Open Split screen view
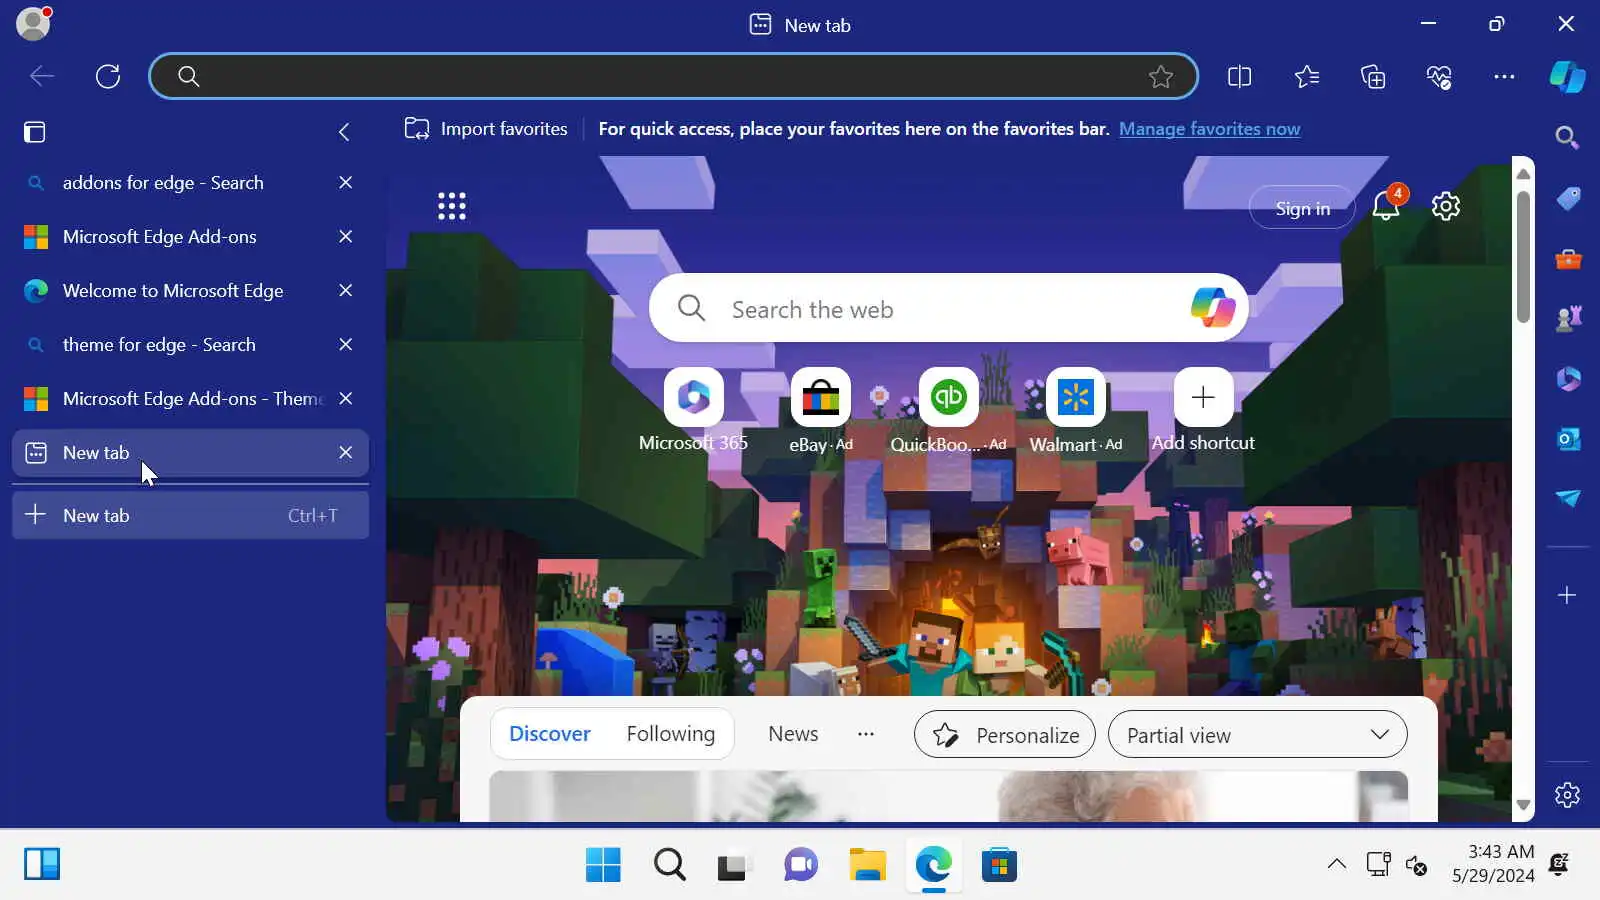Image resolution: width=1600 pixels, height=900 pixels. (1239, 77)
